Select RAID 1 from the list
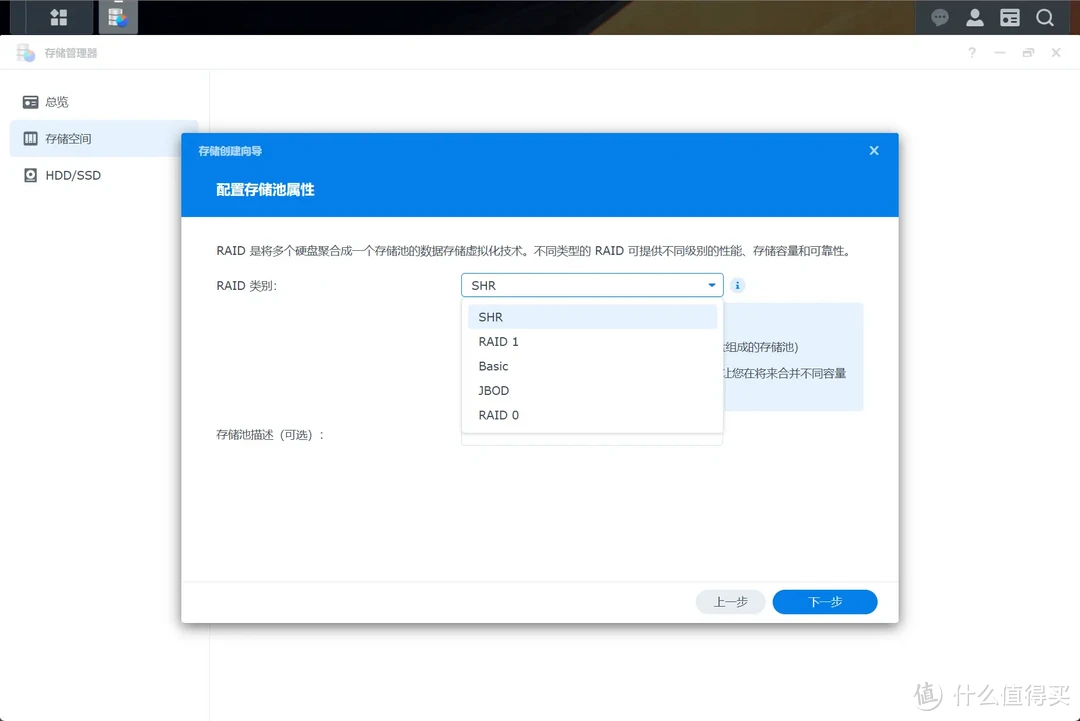1080x721 pixels. [x=498, y=341]
